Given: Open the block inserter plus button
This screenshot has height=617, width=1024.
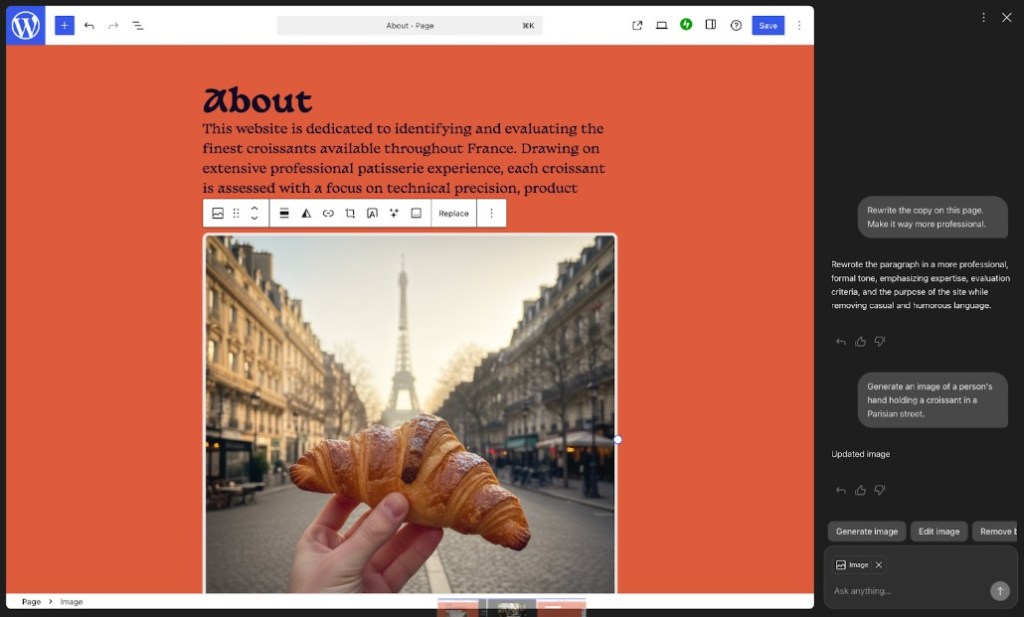Looking at the screenshot, I should click(x=65, y=25).
